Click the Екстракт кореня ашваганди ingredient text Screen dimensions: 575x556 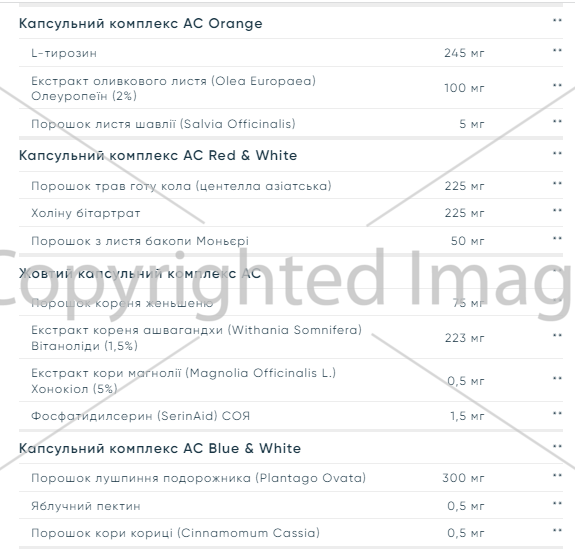pyautogui.click(x=197, y=338)
